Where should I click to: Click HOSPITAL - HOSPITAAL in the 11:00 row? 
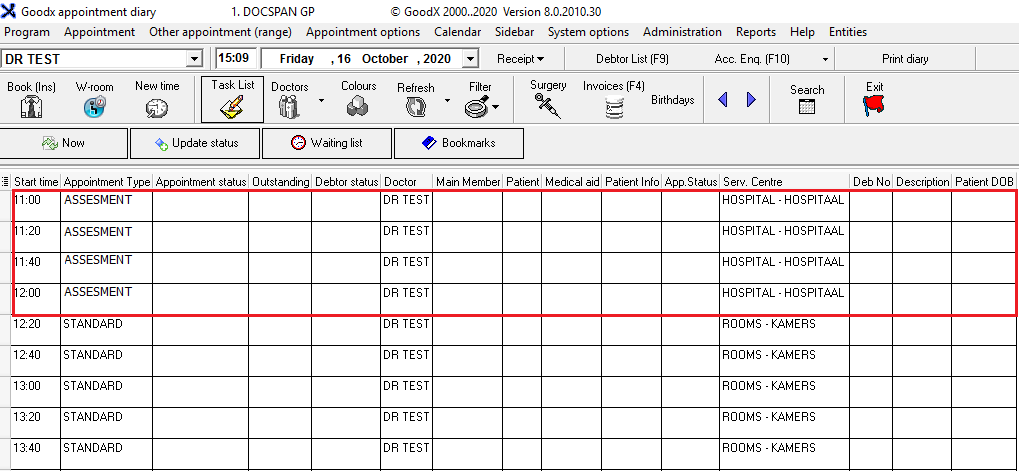tap(783, 199)
